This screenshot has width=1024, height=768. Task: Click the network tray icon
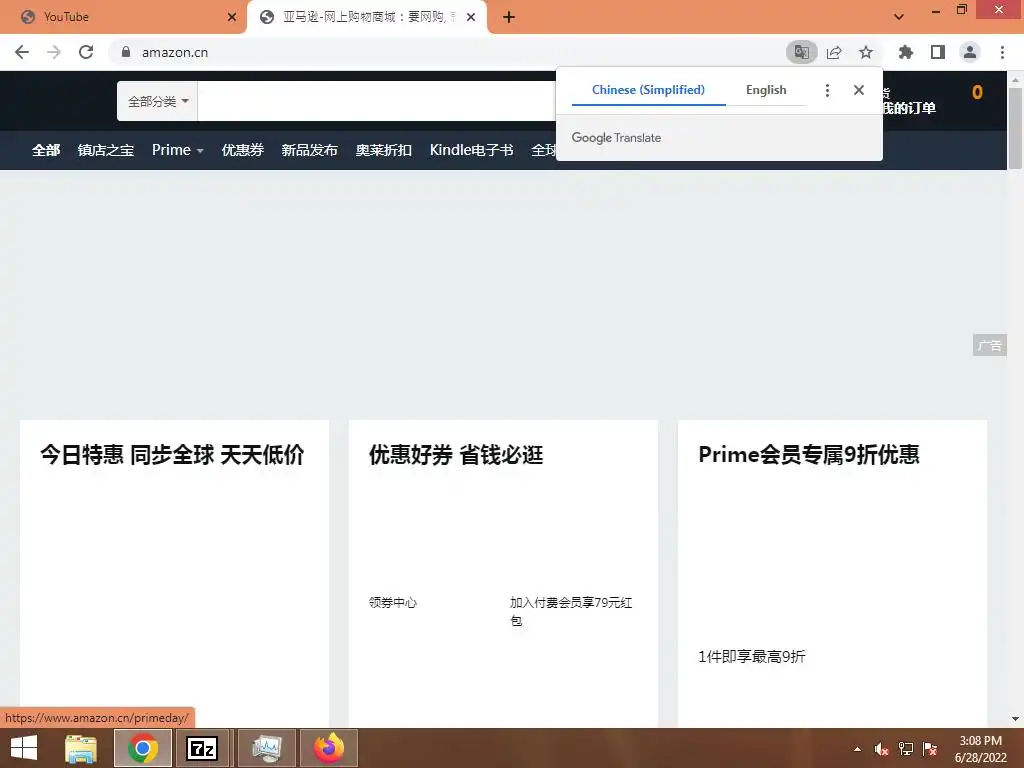click(906, 749)
